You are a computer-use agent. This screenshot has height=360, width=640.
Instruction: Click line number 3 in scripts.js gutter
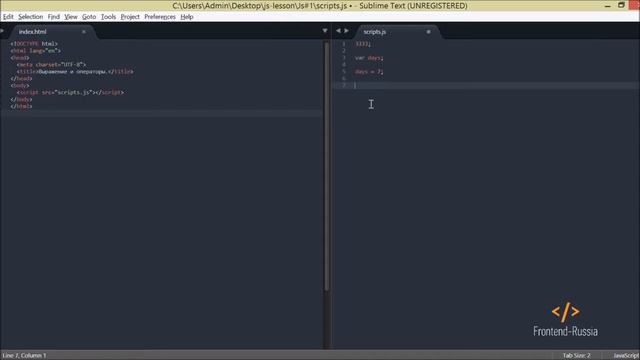pyautogui.click(x=344, y=58)
